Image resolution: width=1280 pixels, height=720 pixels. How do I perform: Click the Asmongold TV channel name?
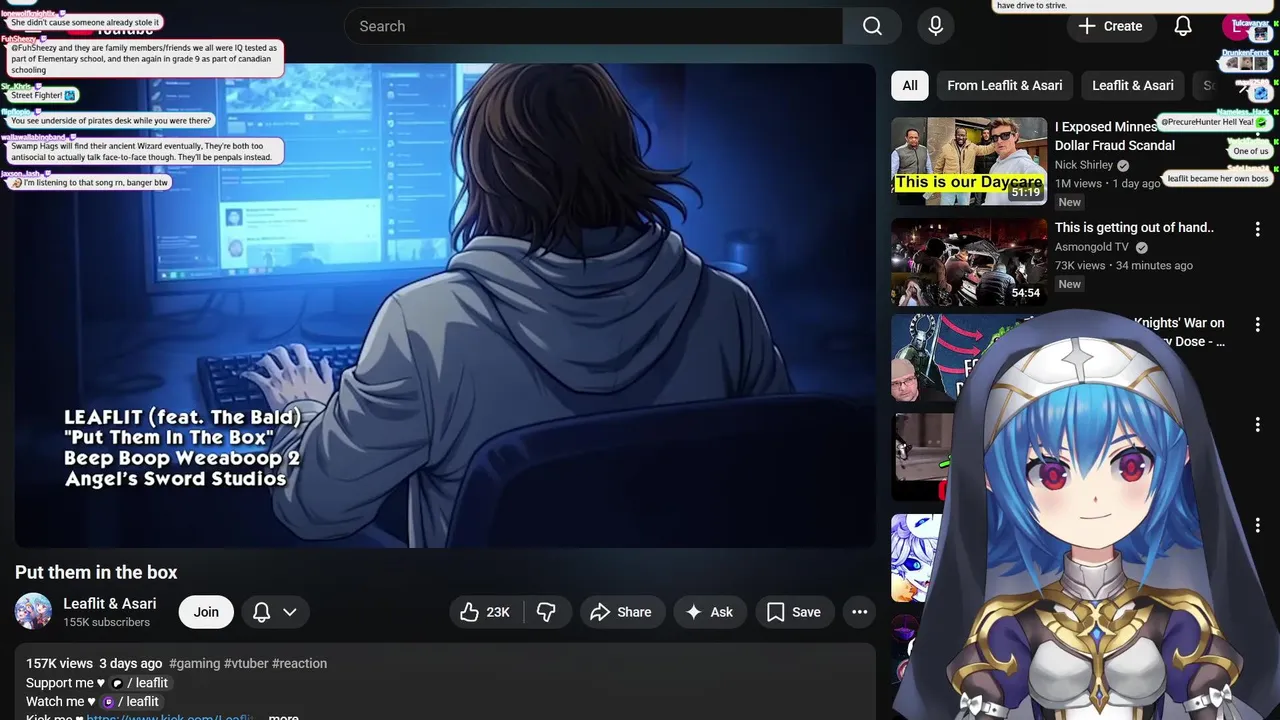(x=1092, y=247)
